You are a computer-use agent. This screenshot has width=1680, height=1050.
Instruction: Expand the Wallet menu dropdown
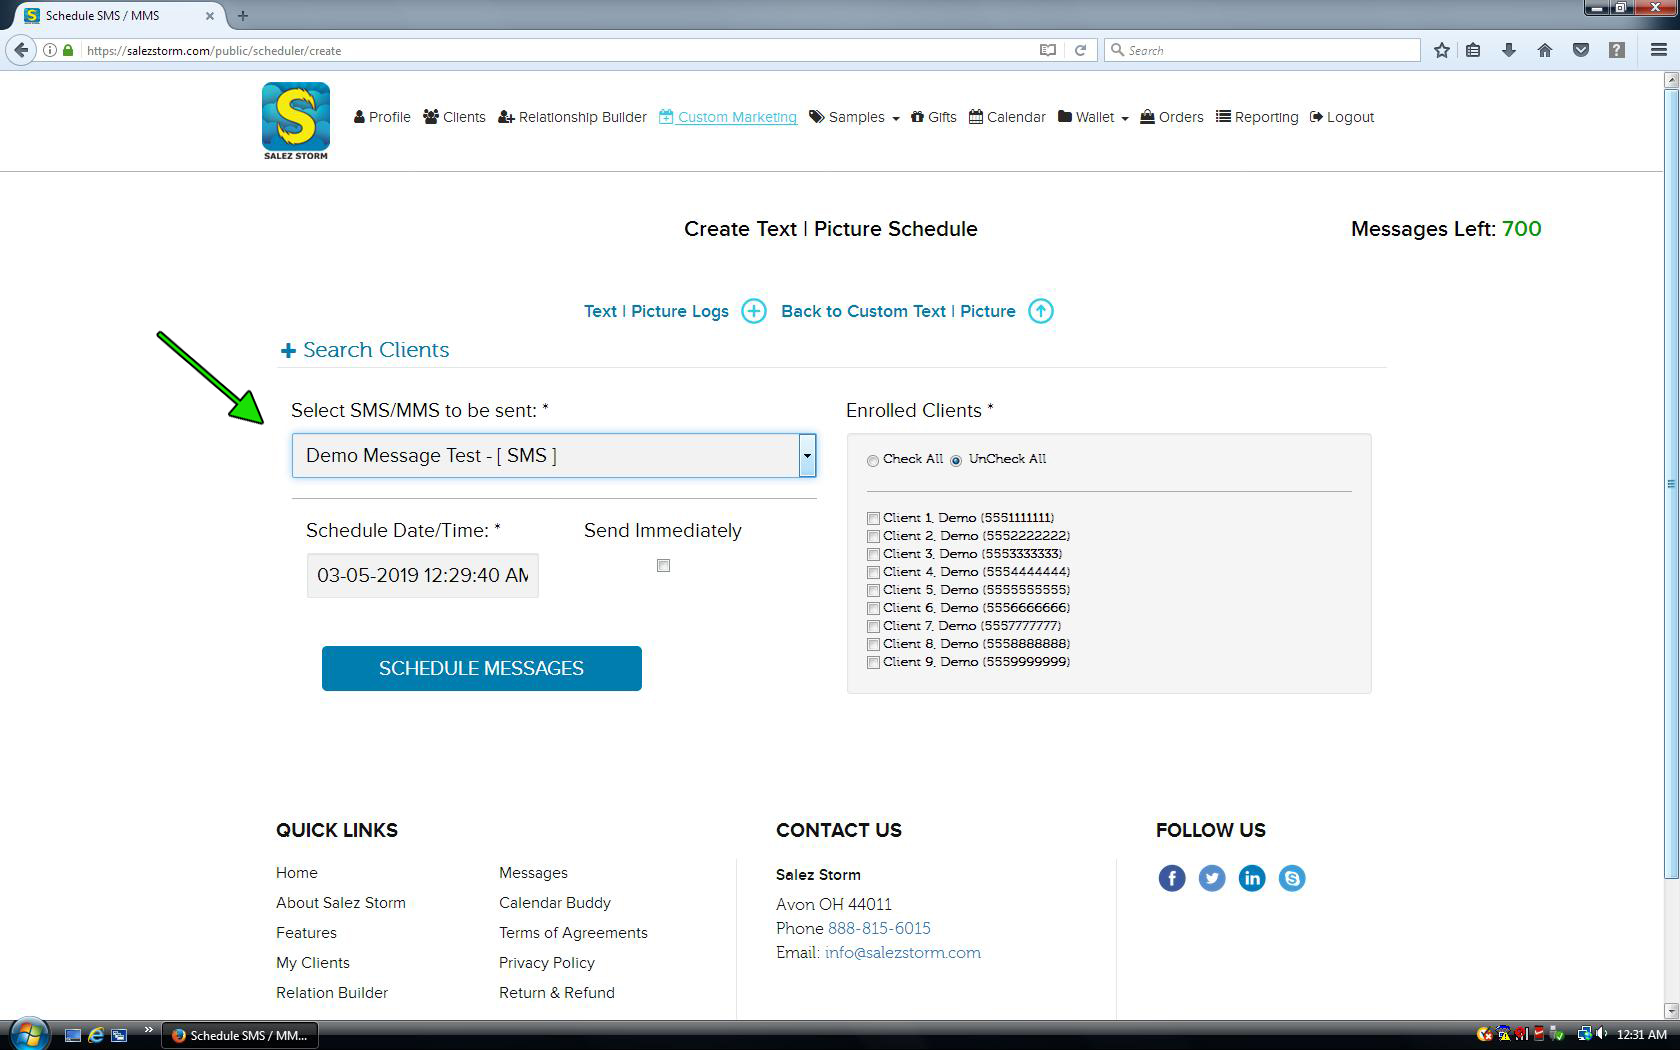click(1094, 117)
